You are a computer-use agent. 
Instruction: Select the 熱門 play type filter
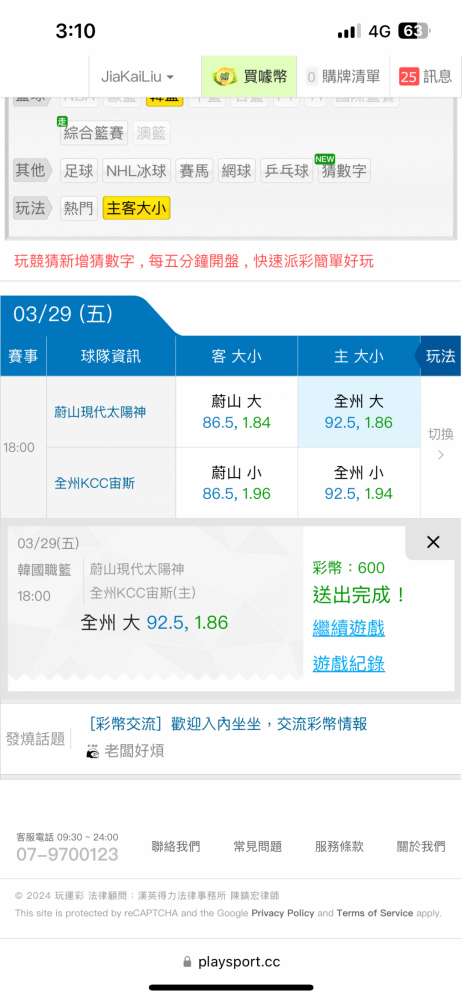79,209
